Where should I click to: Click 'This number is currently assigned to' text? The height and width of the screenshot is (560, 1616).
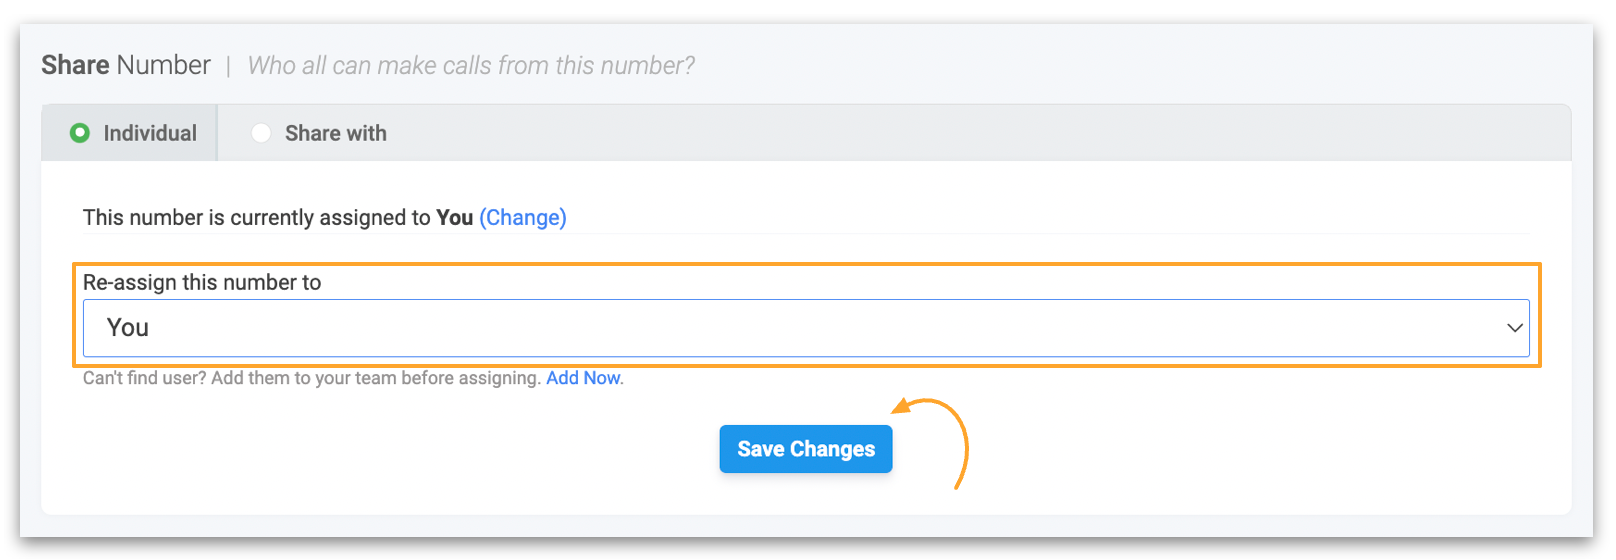point(256,217)
